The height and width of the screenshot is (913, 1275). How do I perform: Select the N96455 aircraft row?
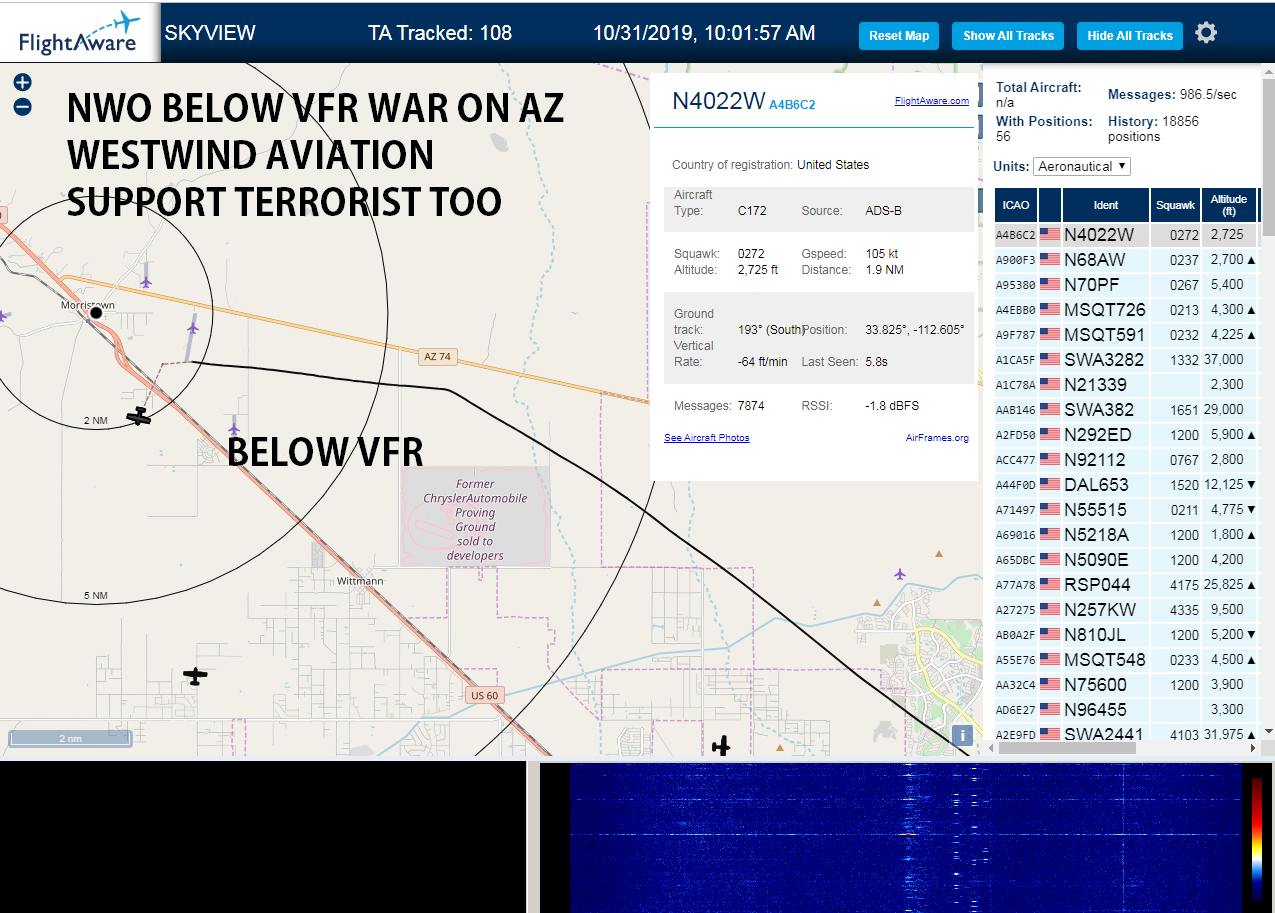(x=1127, y=710)
